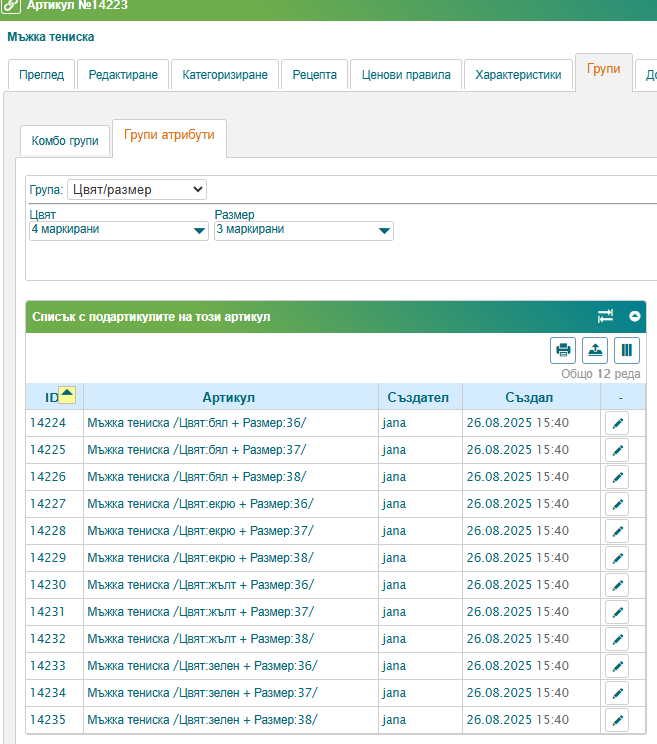Edit sub-article 14227
The height and width of the screenshot is (744, 657).
click(x=617, y=504)
